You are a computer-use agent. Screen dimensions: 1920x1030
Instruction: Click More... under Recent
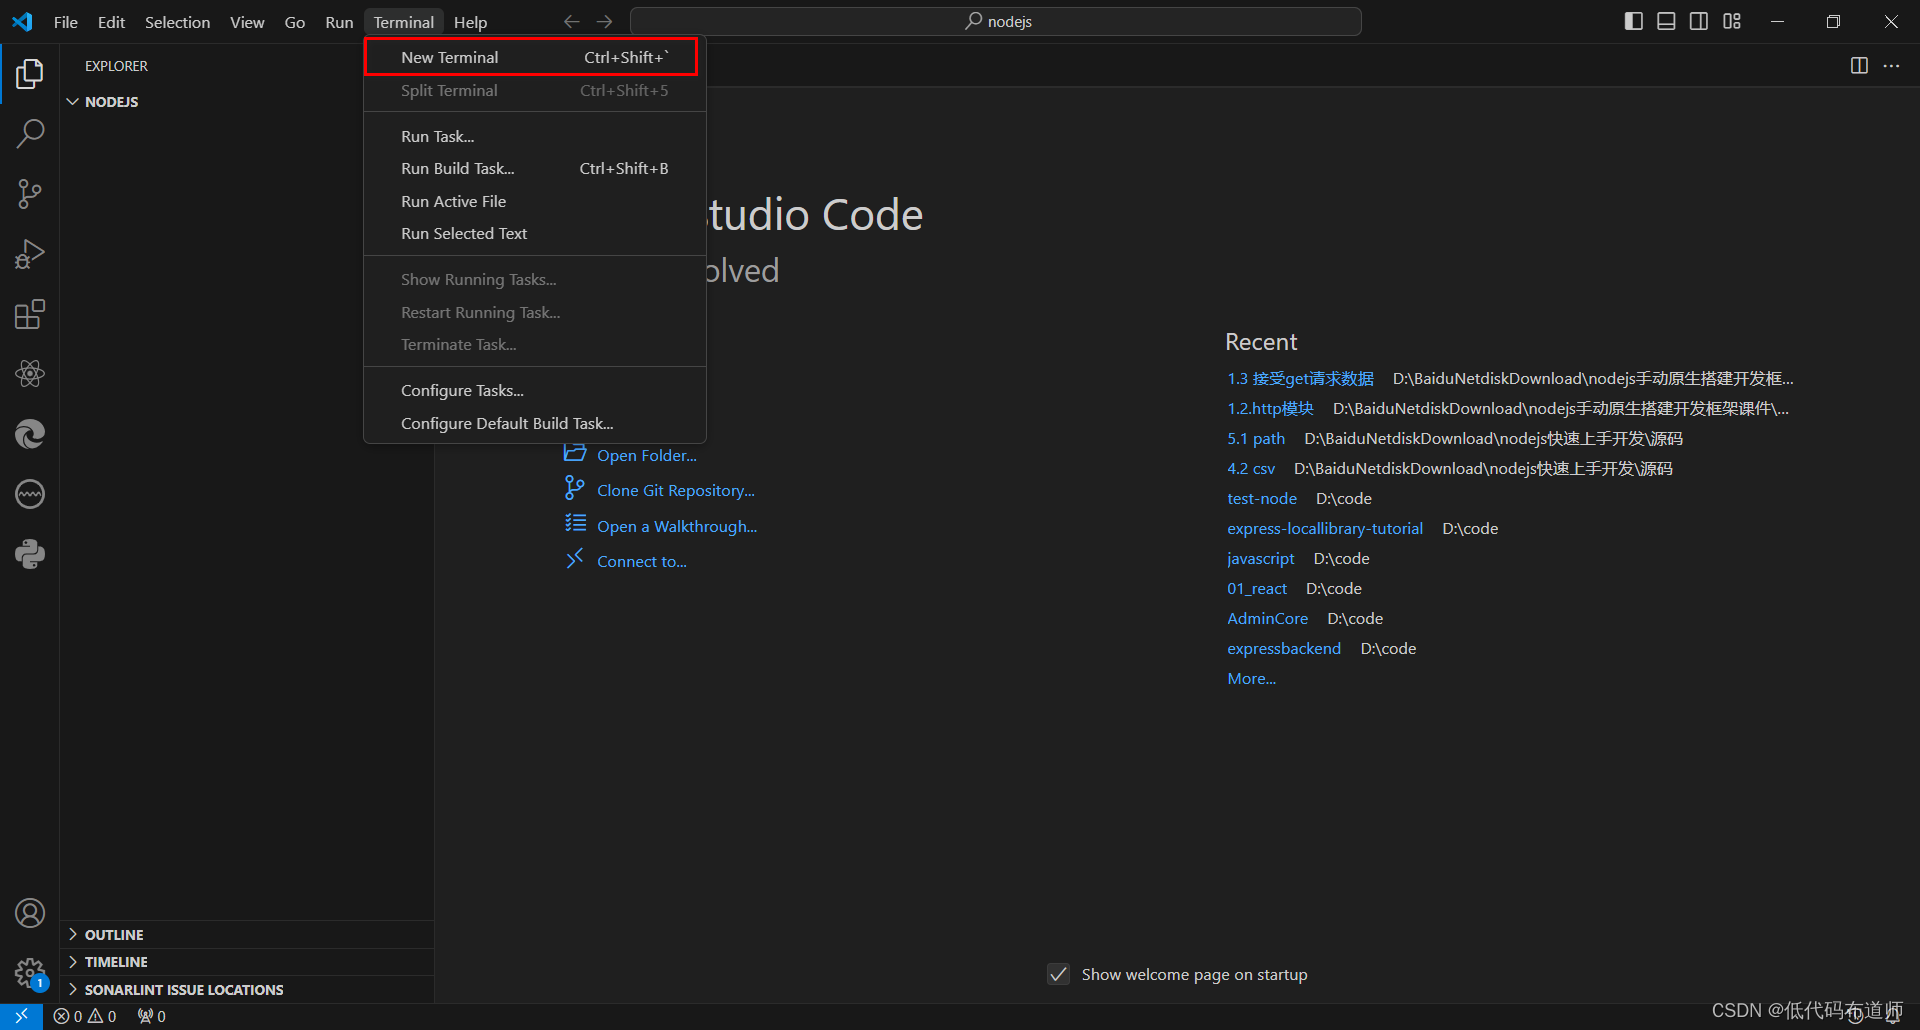(x=1252, y=678)
